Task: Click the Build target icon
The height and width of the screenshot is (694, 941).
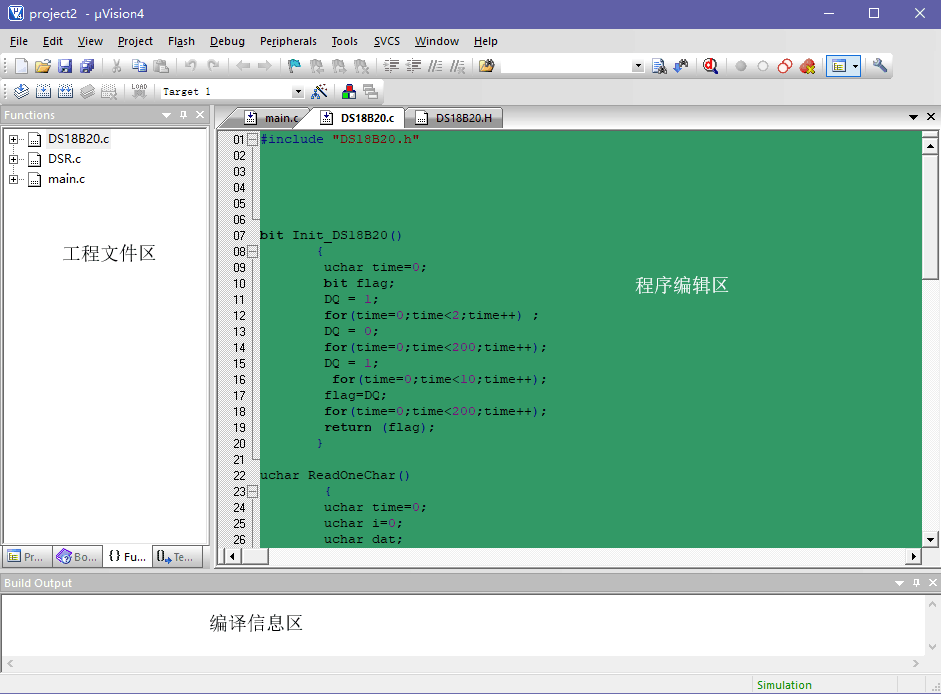Action: coord(42,92)
